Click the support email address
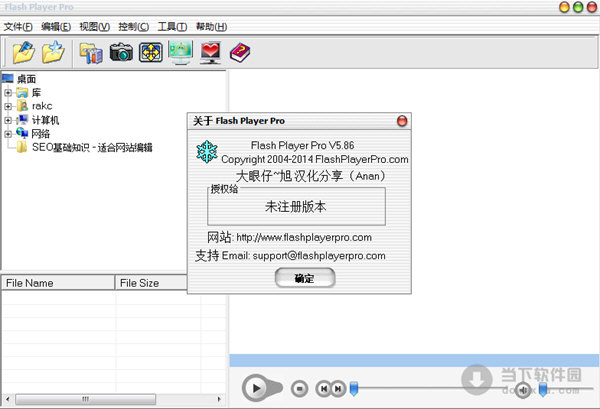 pos(319,256)
